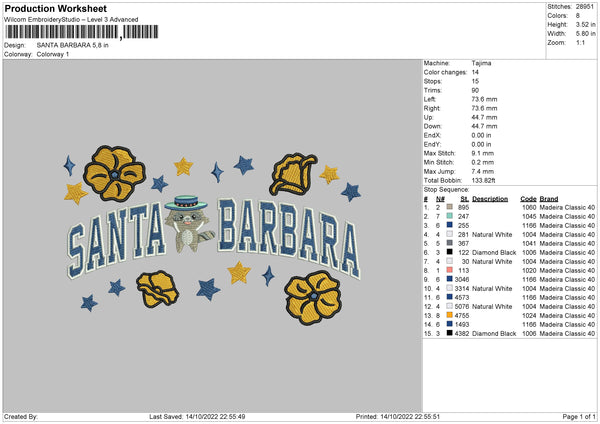
Task: Click 'Madeira Classic 40' in stop 5
Action: [x=567, y=243]
